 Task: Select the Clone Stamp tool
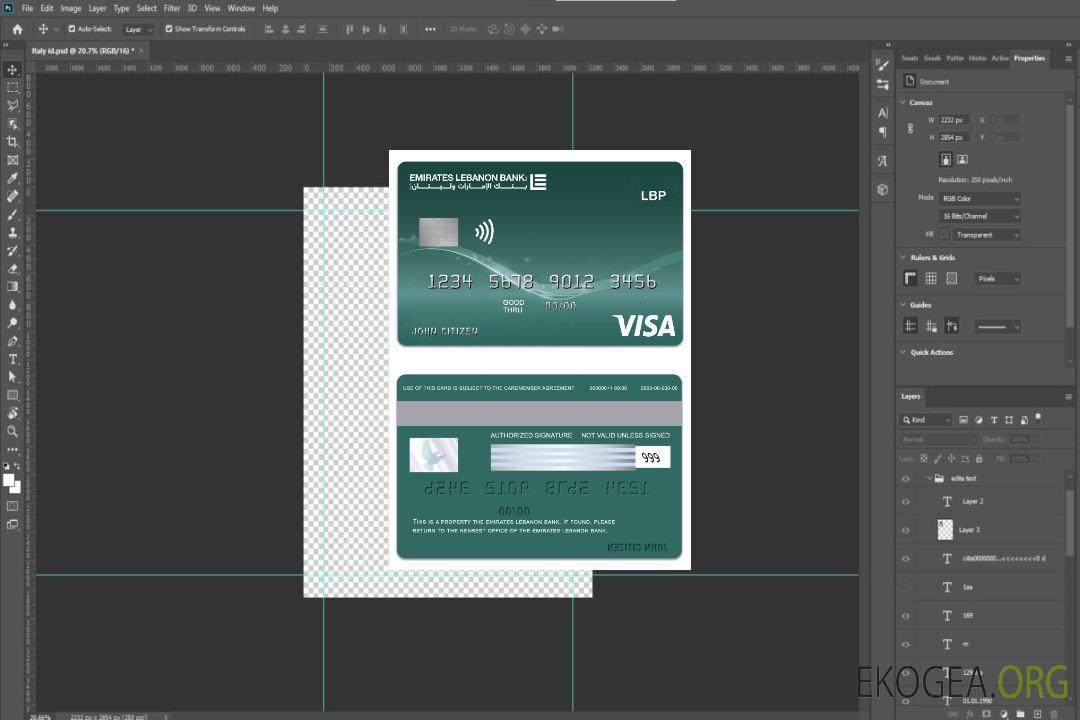coord(12,232)
